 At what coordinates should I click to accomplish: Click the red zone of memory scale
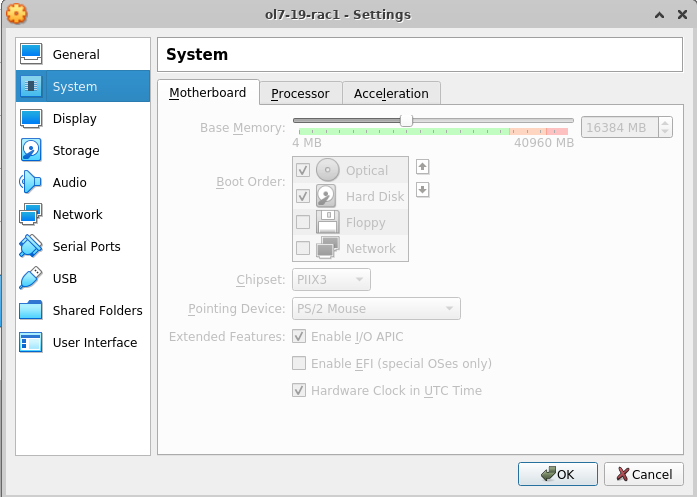[x=557, y=131]
